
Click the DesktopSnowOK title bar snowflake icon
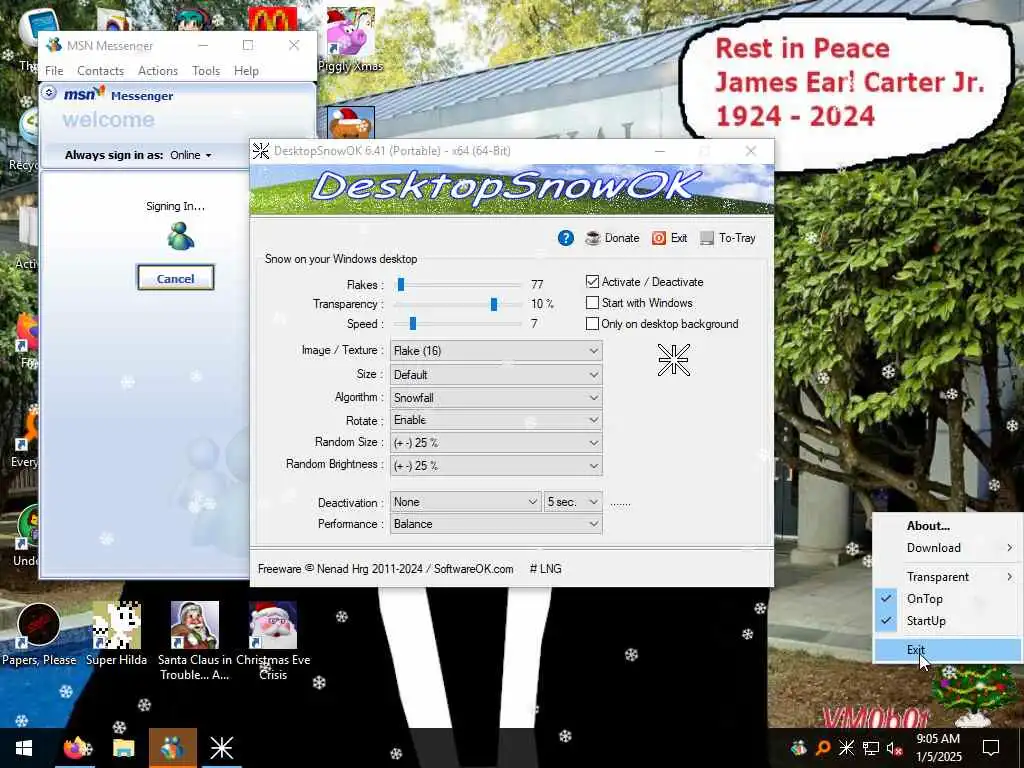(261, 151)
